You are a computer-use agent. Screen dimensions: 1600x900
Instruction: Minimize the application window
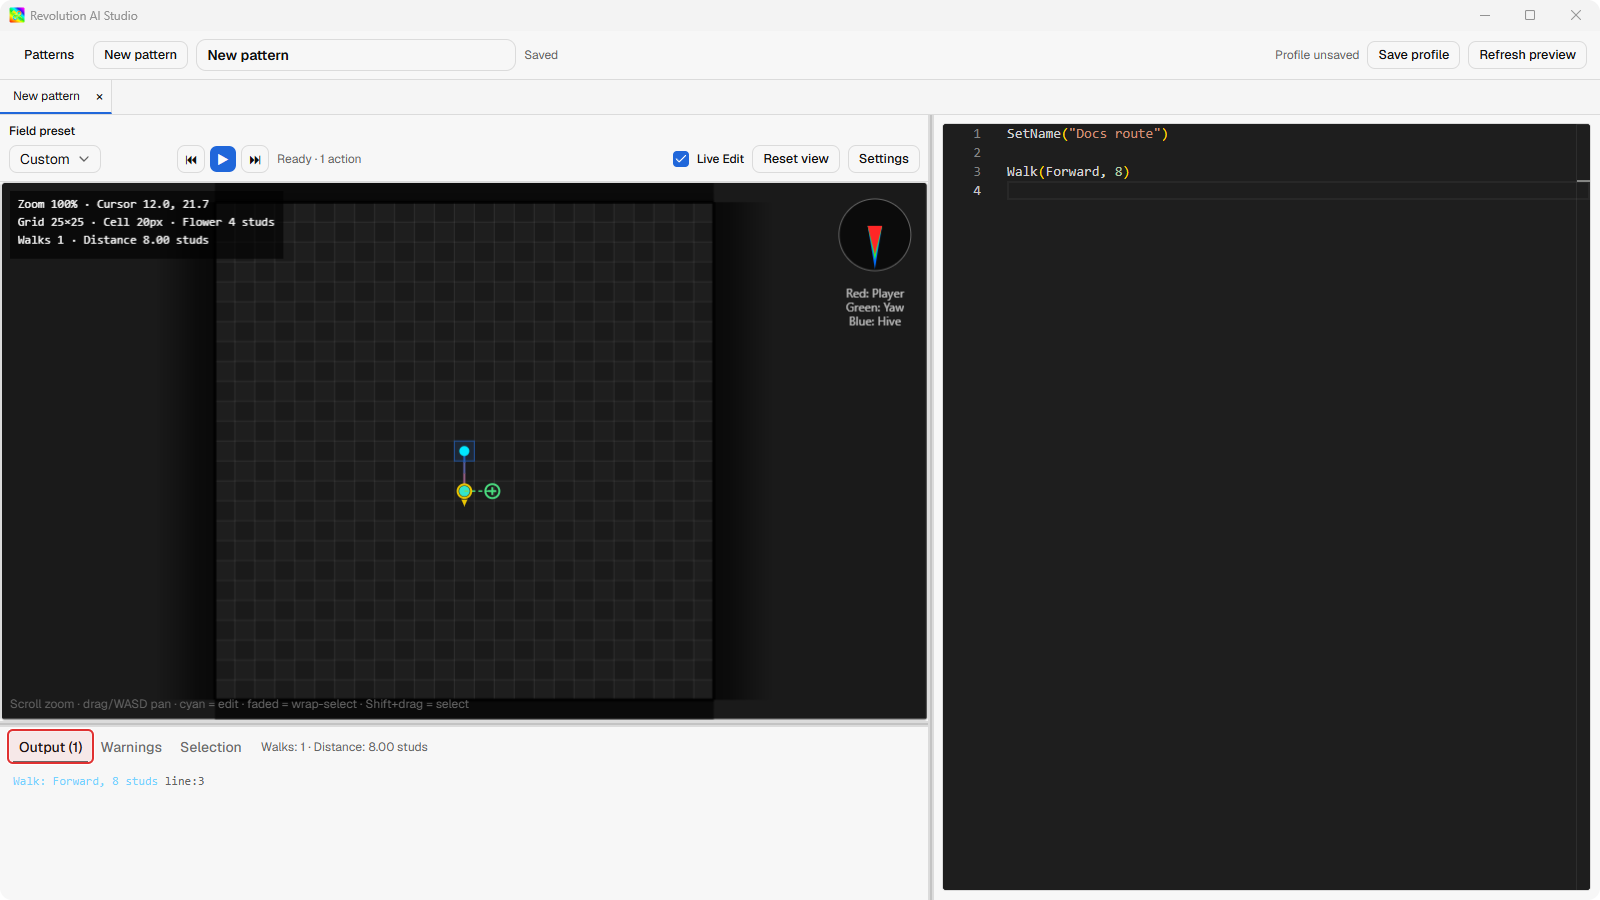pyautogui.click(x=1485, y=15)
